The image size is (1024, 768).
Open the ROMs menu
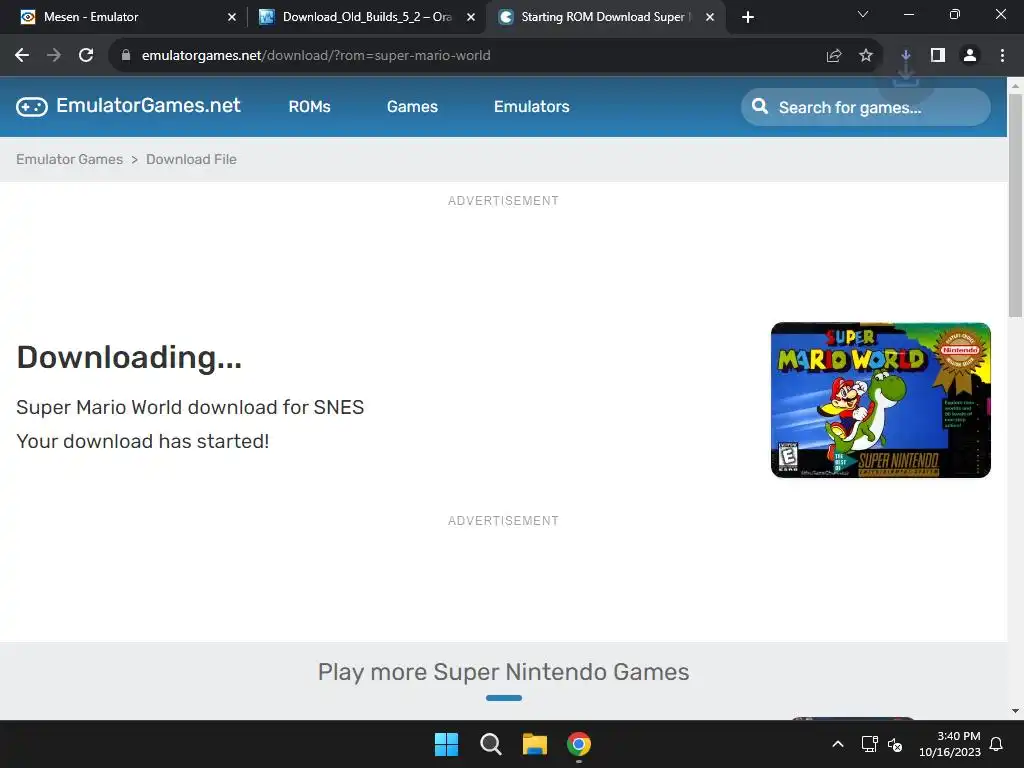pyautogui.click(x=310, y=106)
